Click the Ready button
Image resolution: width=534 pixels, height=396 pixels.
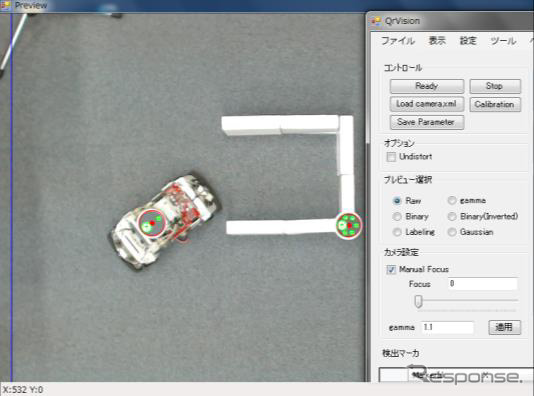(x=427, y=86)
